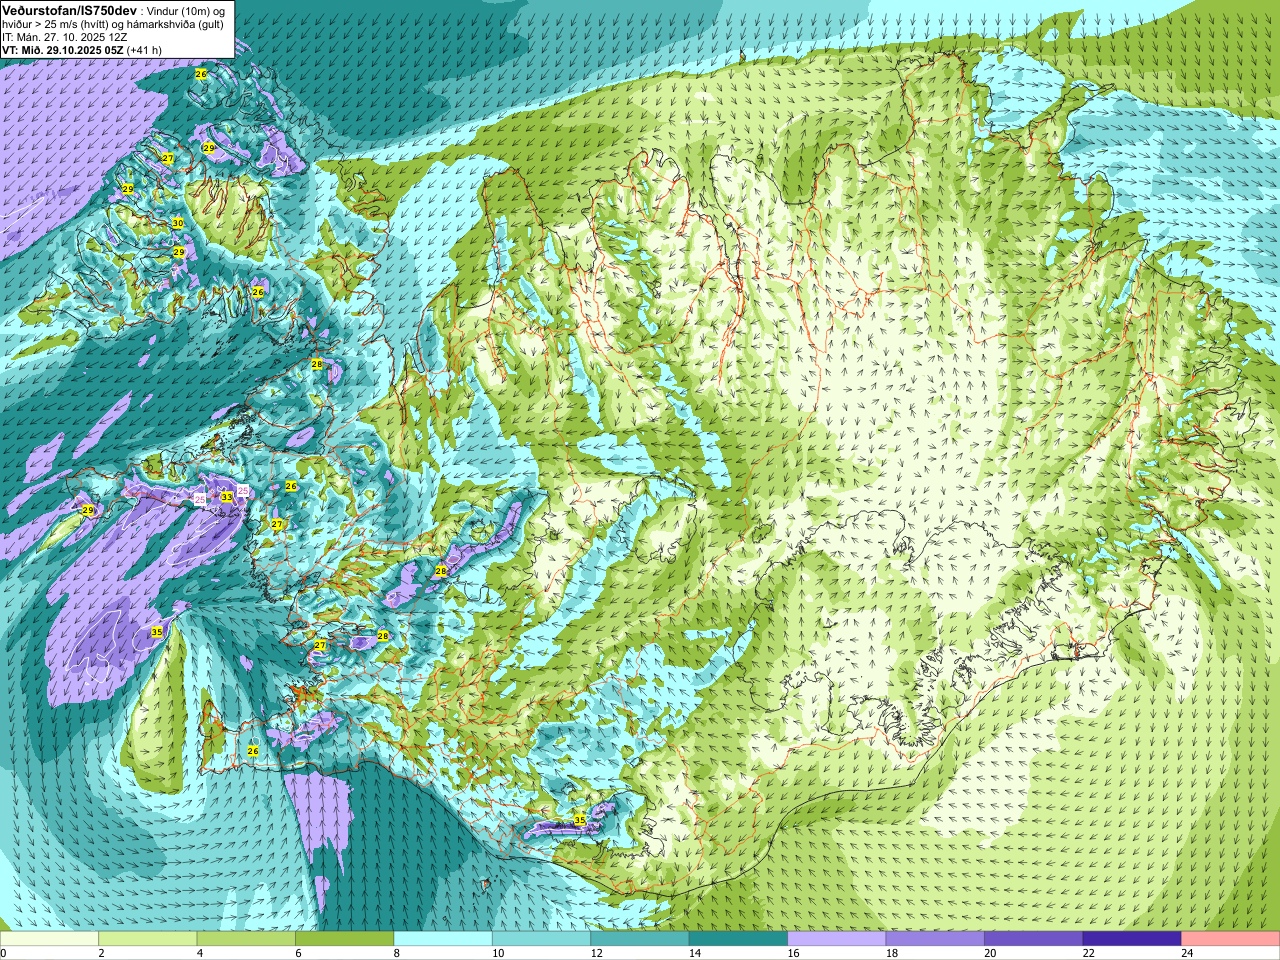The height and width of the screenshot is (960, 1280).
Task: Select the 4–6 m/s green legend swatch
Action: (x=246, y=939)
